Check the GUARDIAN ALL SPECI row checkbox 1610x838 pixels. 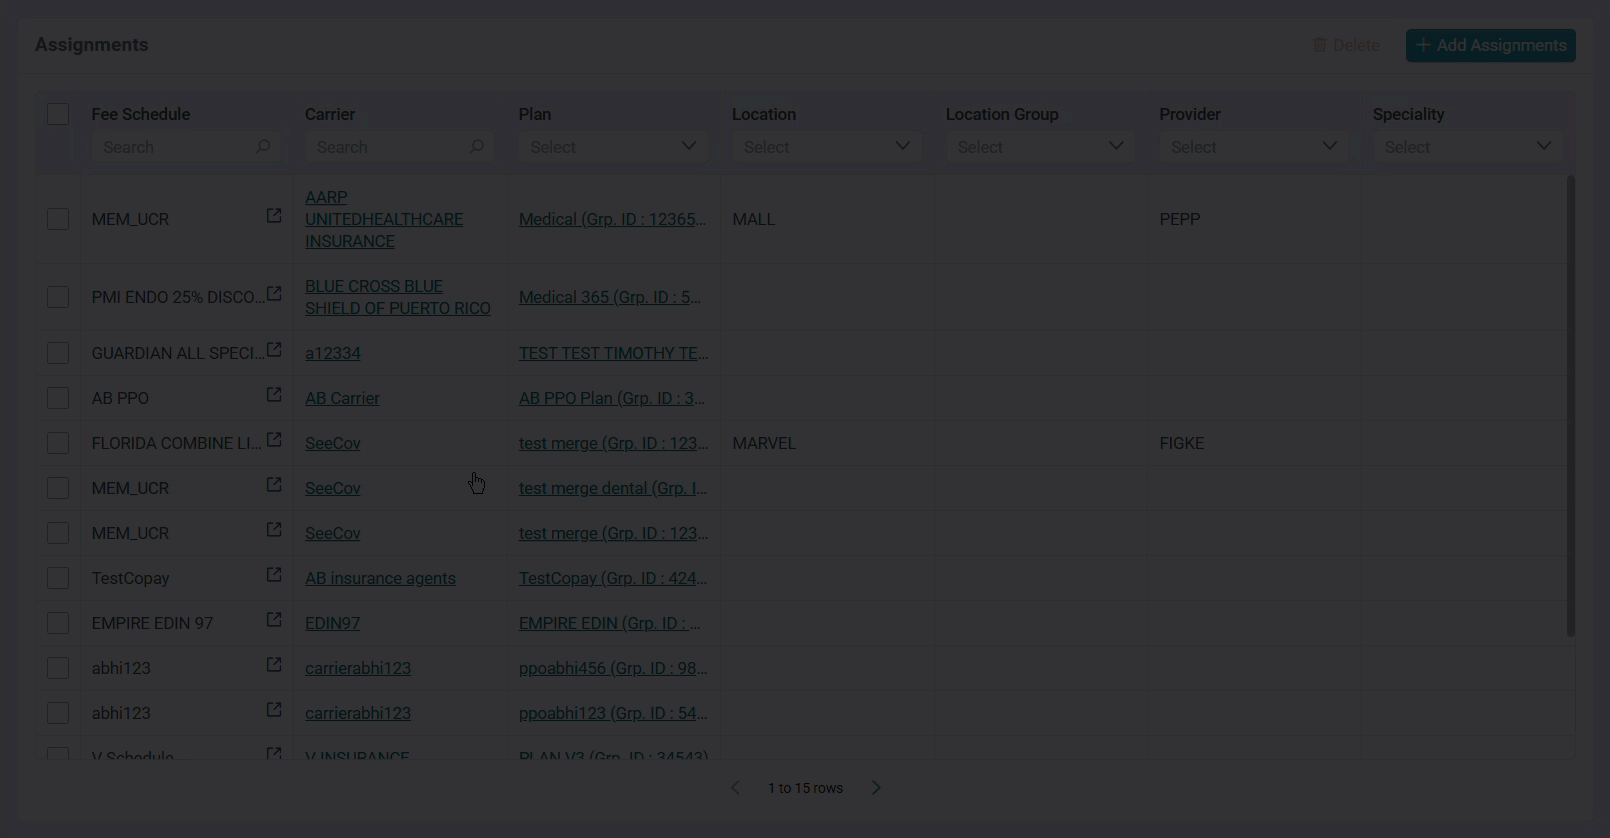tap(58, 353)
